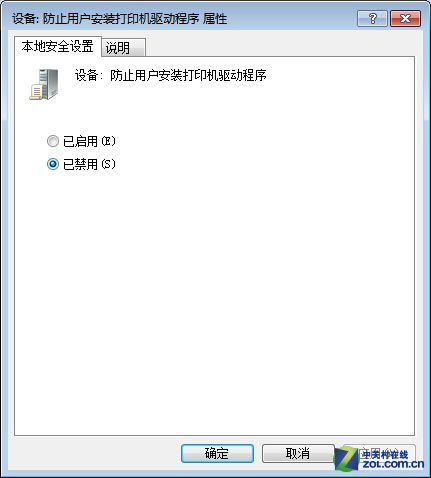Switch to the 本地安全设置 tab
431x478 pixels.
[x=57, y=46]
